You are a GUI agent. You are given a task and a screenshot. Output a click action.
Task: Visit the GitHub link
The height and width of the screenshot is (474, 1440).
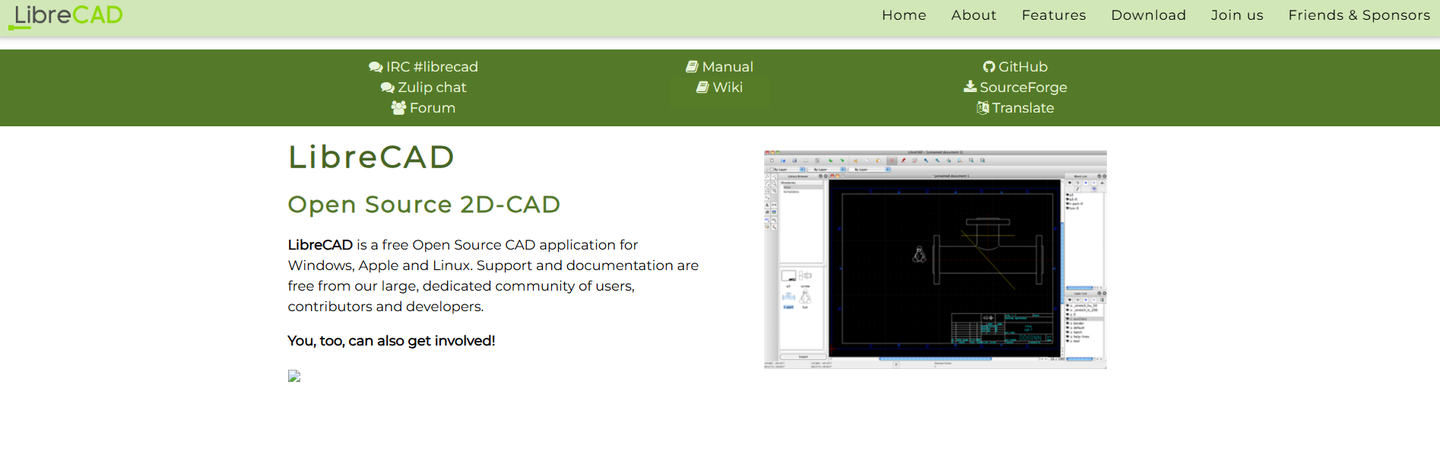coord(1015,67)
